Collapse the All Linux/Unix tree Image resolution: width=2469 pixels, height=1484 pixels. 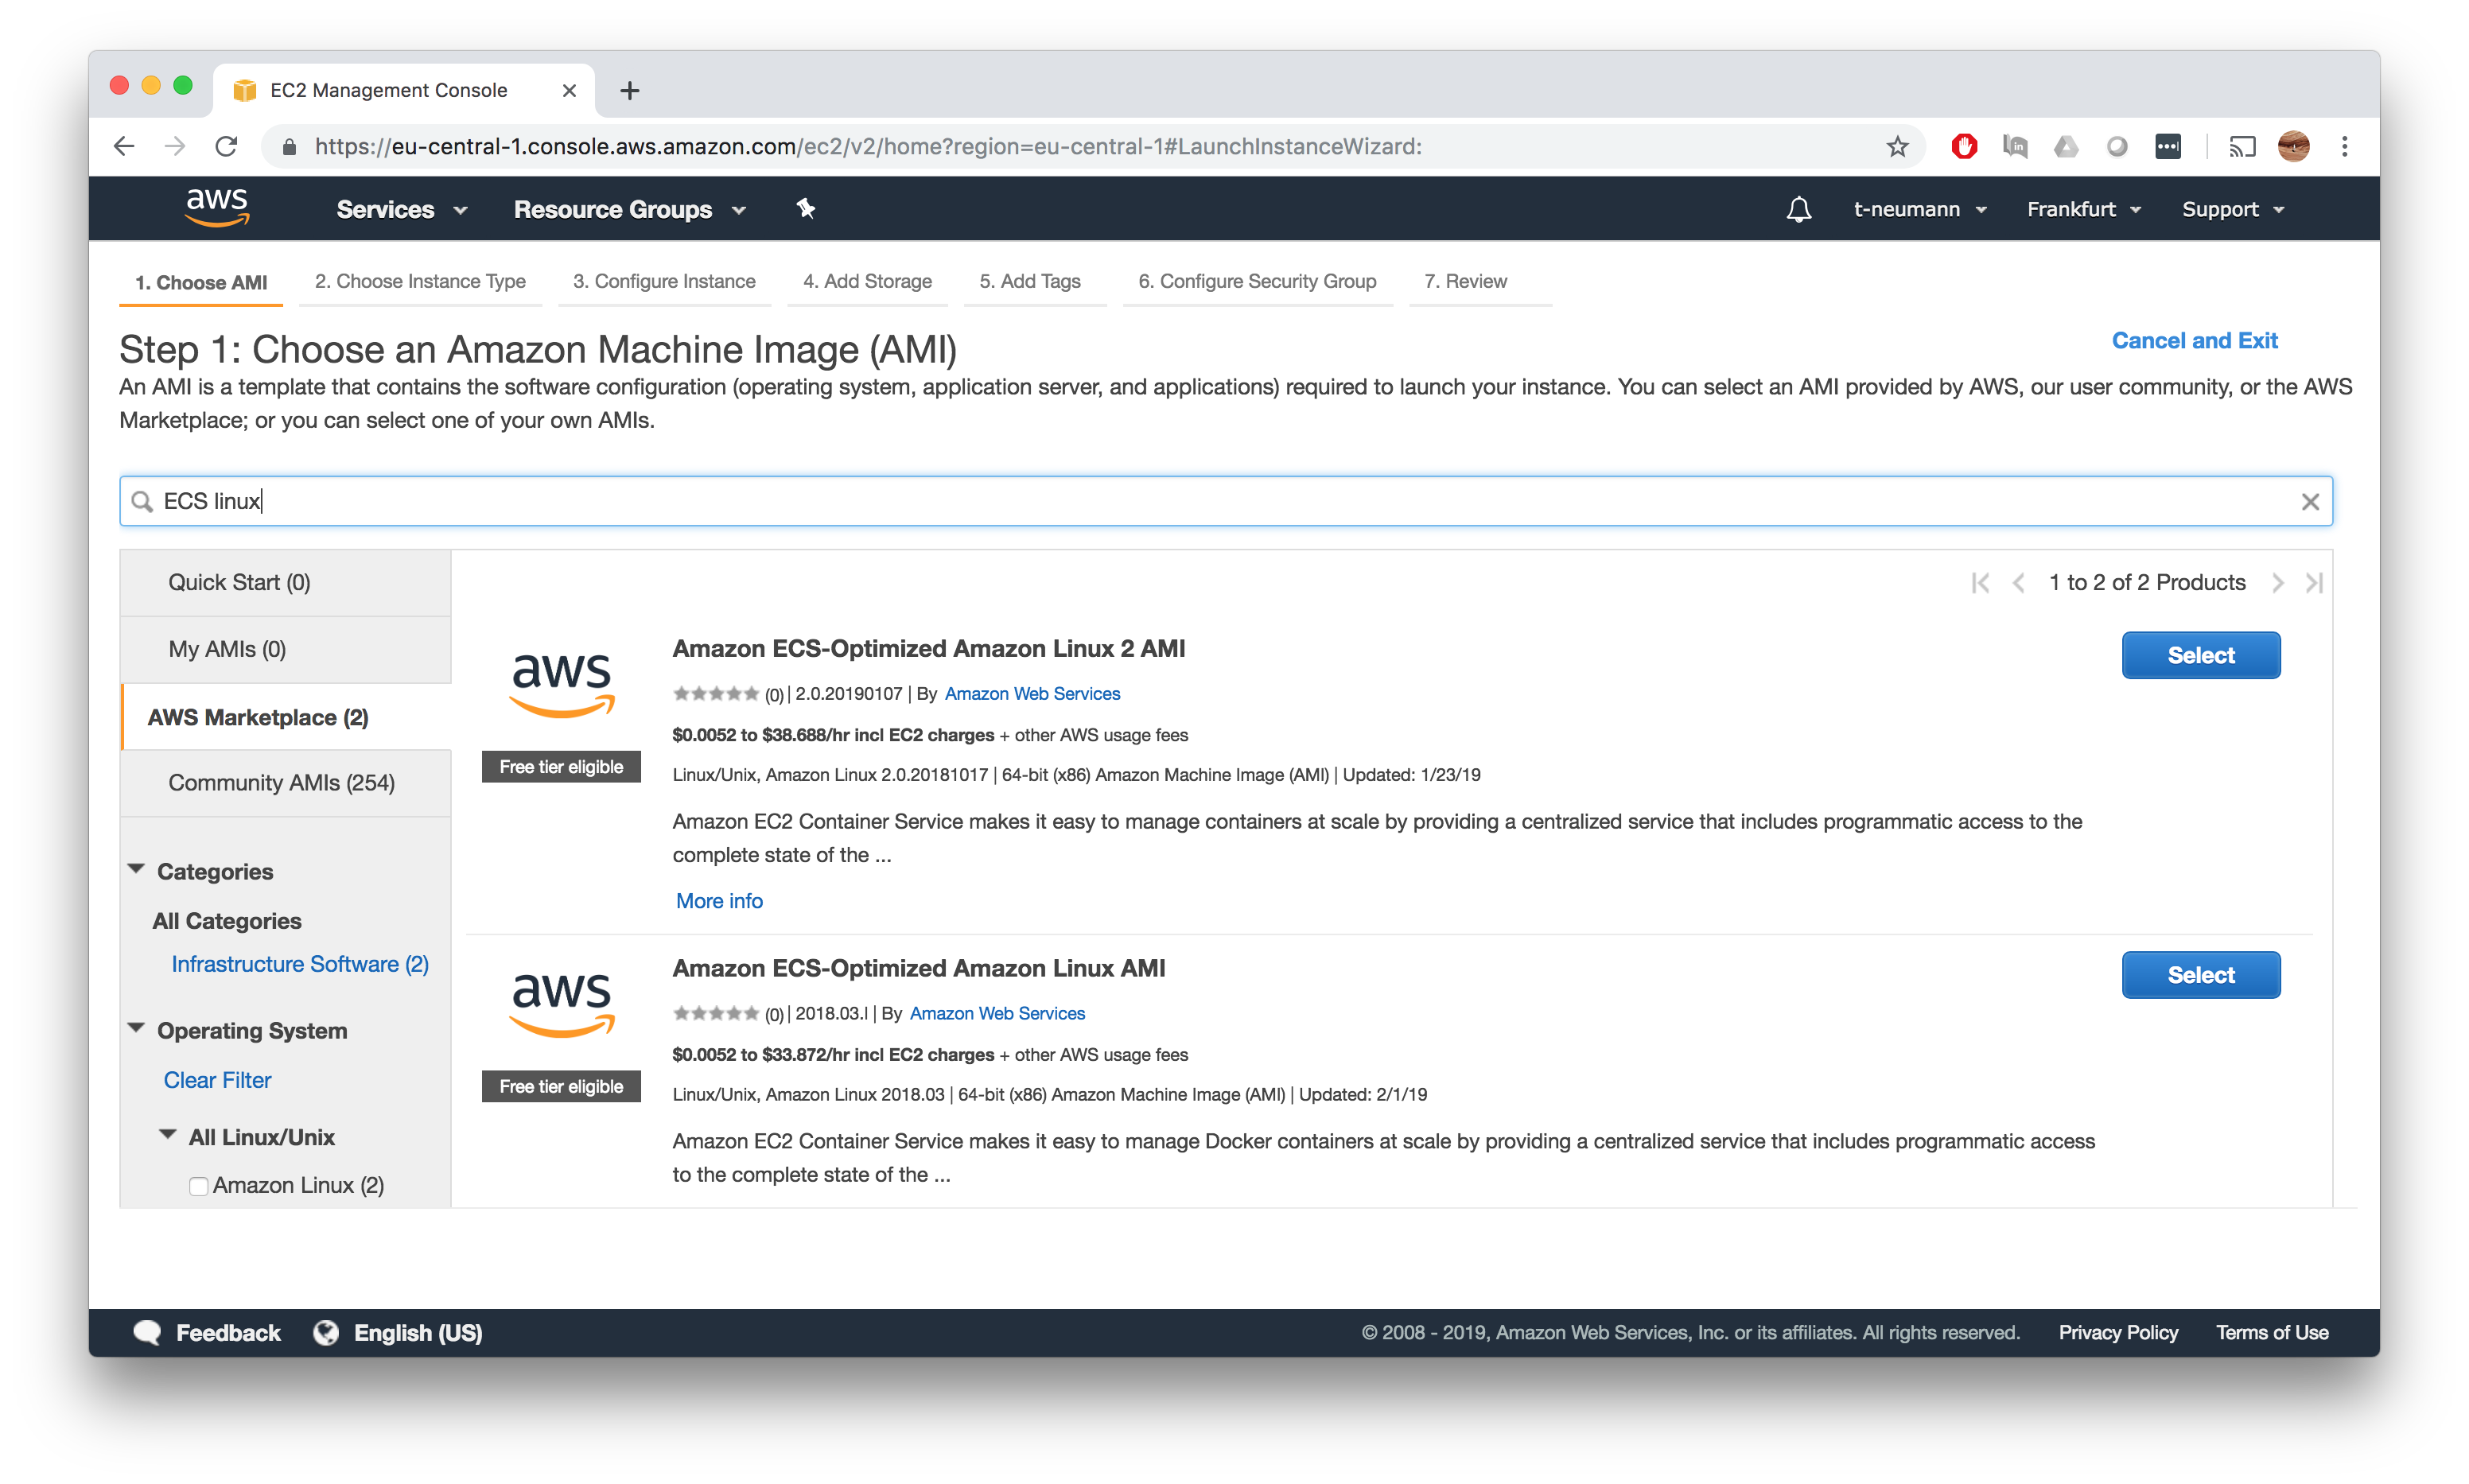[168, 1136]
